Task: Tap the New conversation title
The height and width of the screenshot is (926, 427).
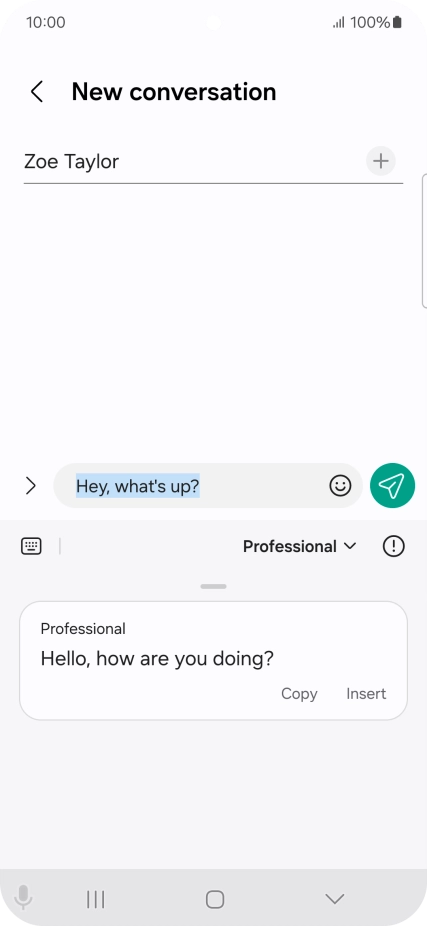Action: [174, 92]
